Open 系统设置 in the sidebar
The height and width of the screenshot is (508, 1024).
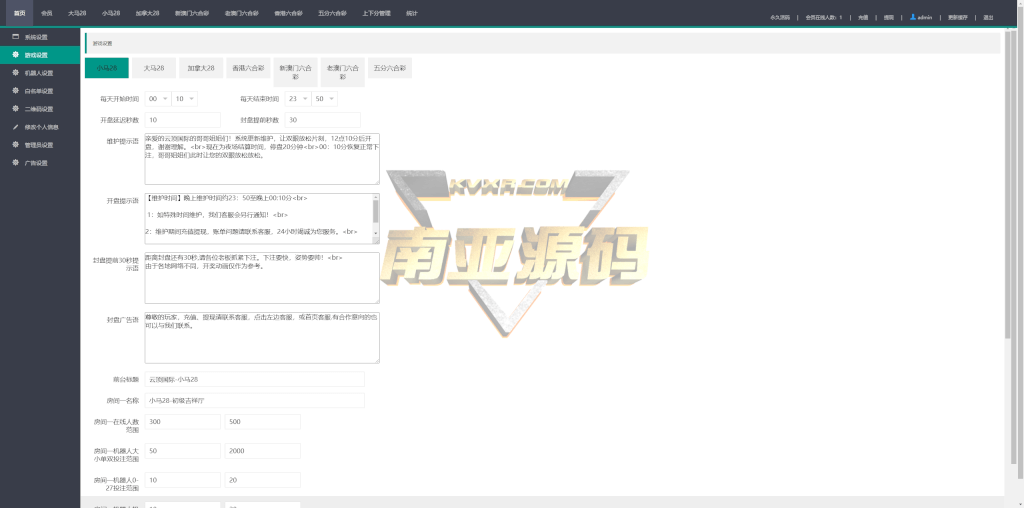(x=40, y=37)
